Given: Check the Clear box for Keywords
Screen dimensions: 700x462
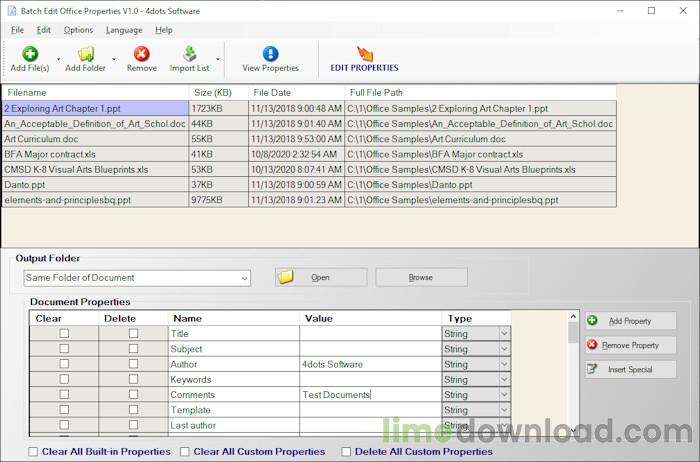Looking at the screenshot, I should pyautogui.click(x=64, y=379).
